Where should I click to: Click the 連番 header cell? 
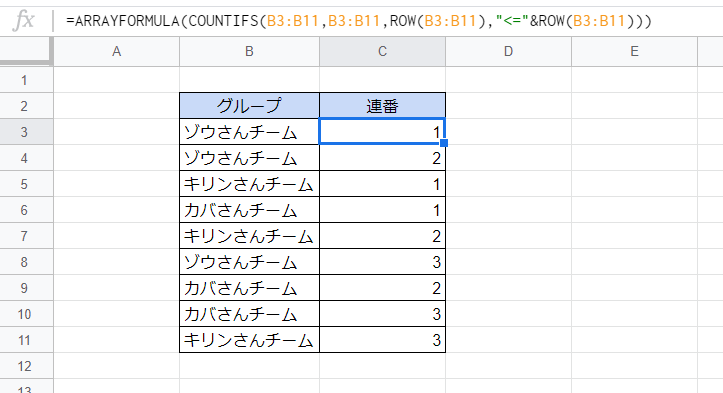point(382,106)
